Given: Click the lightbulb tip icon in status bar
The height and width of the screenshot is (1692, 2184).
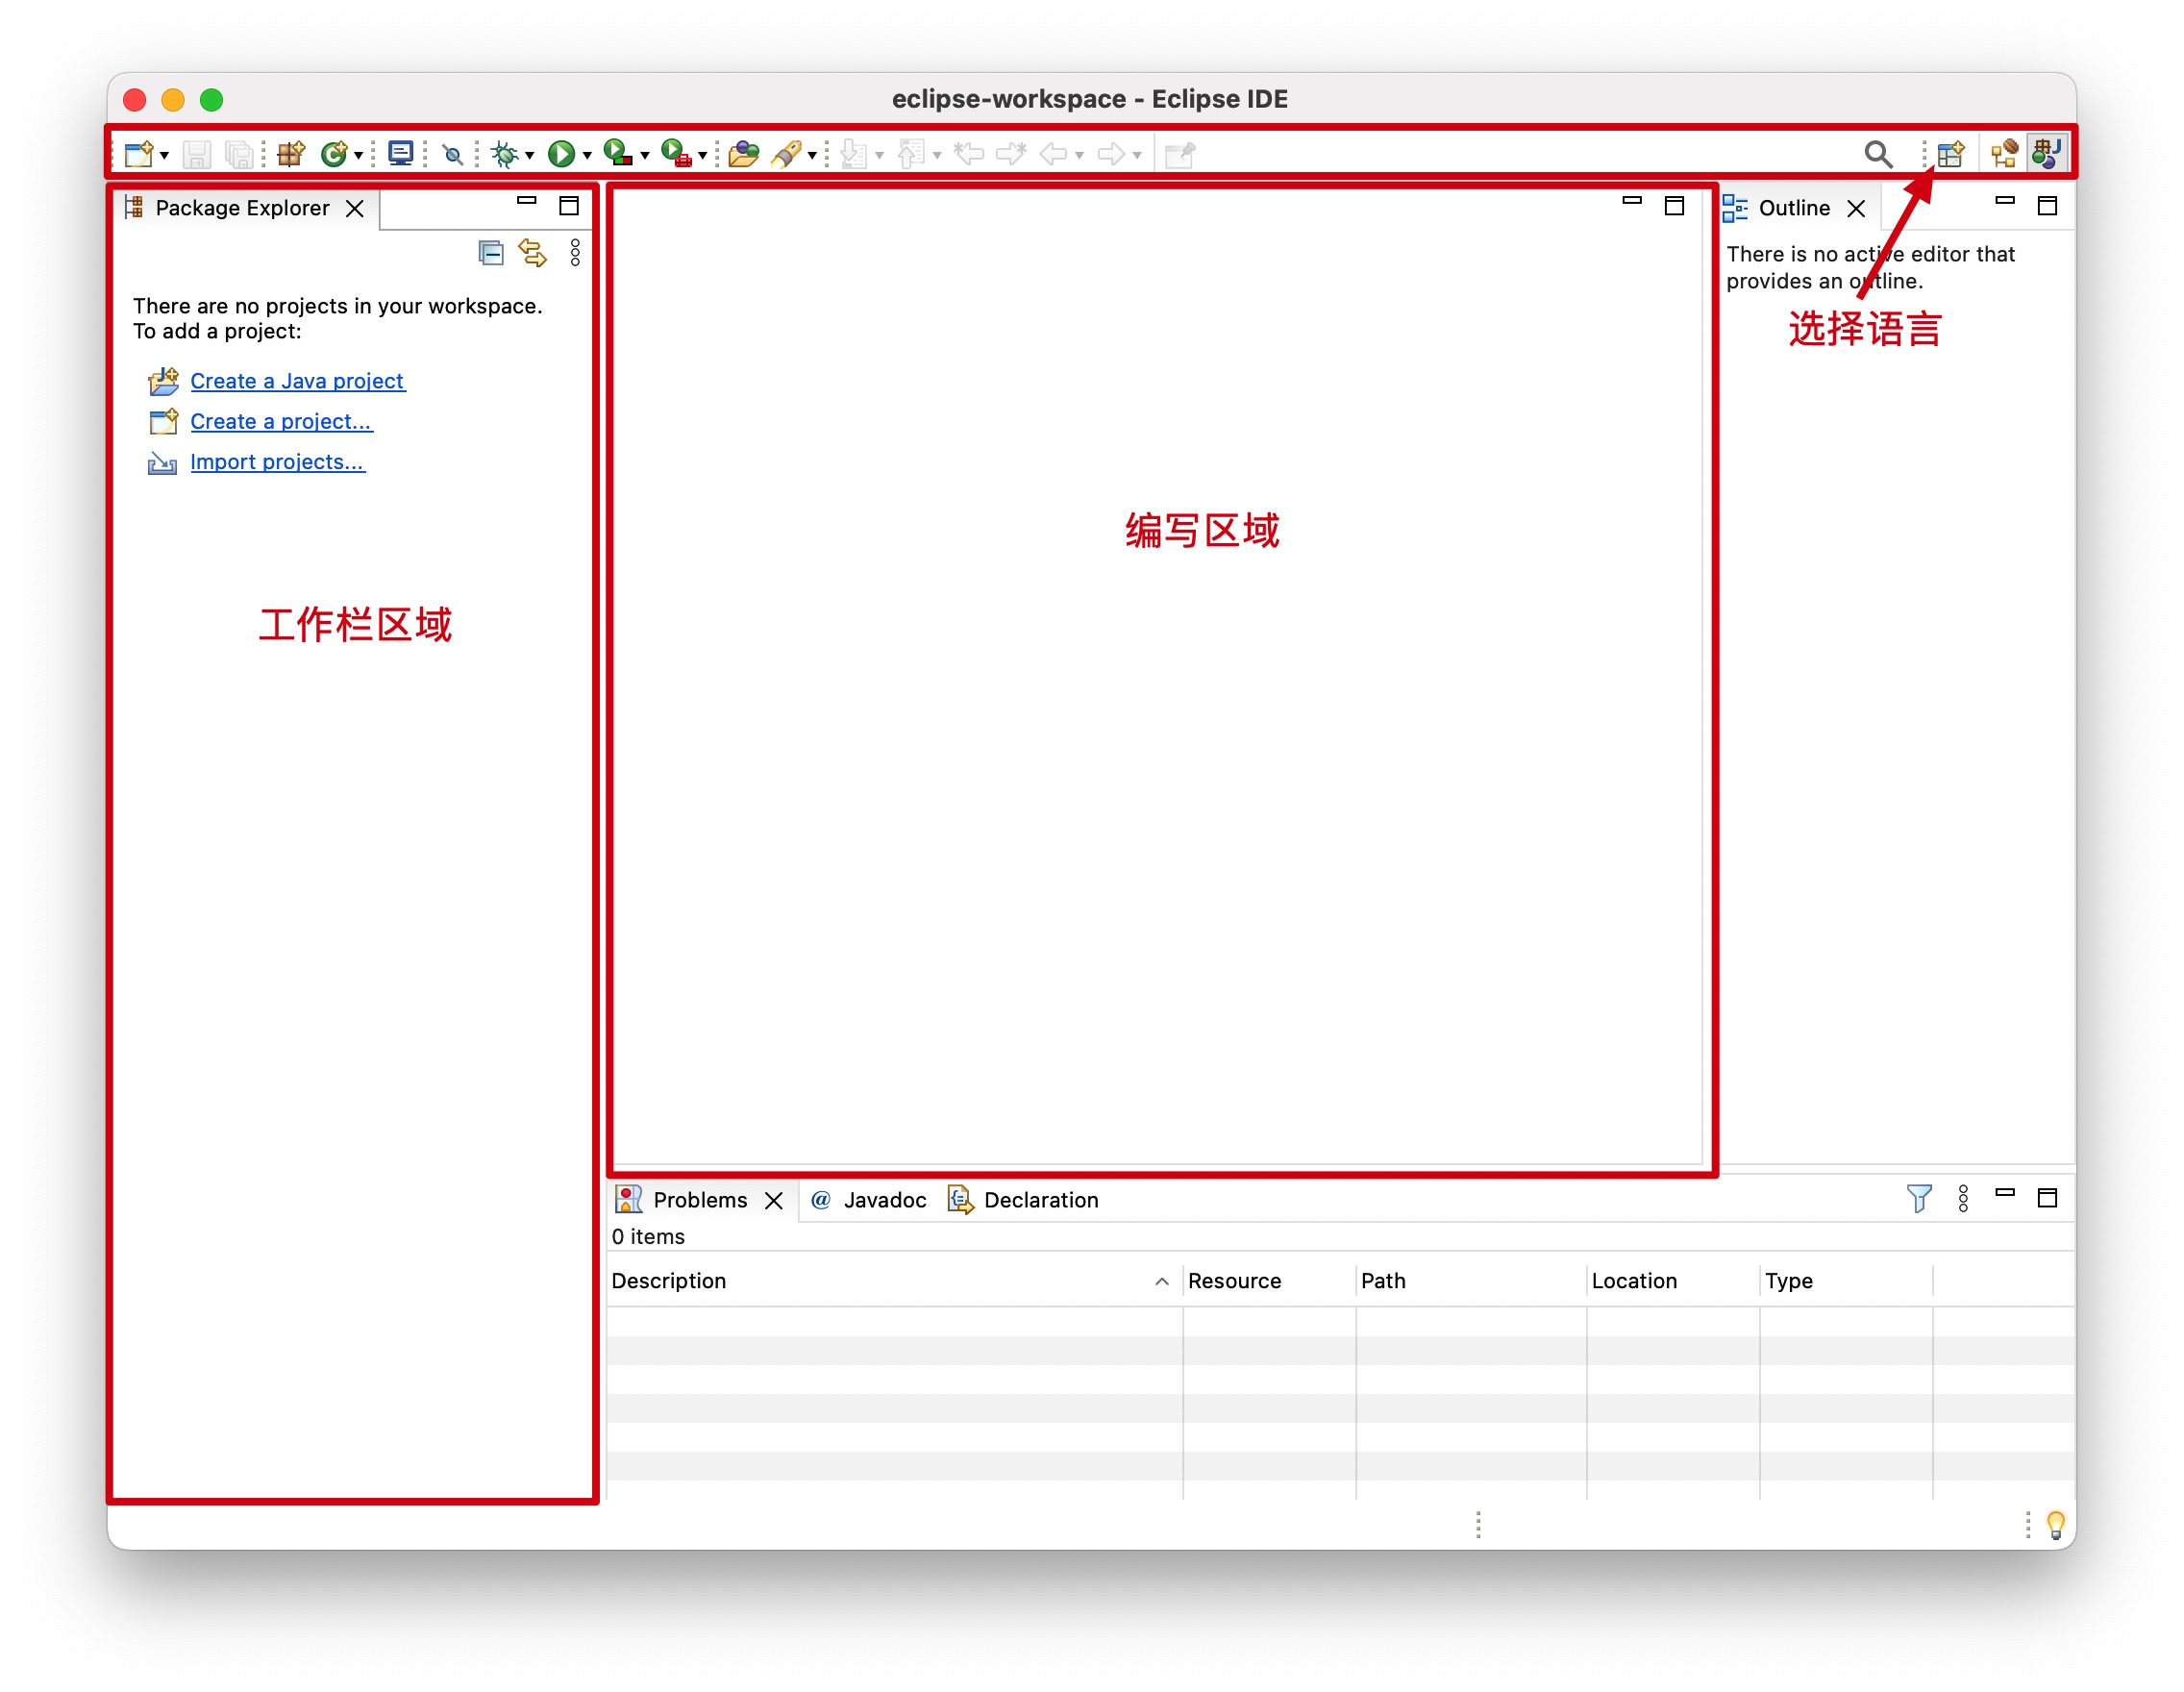Looking at the screenshot, I should tap(2056, 1524).
